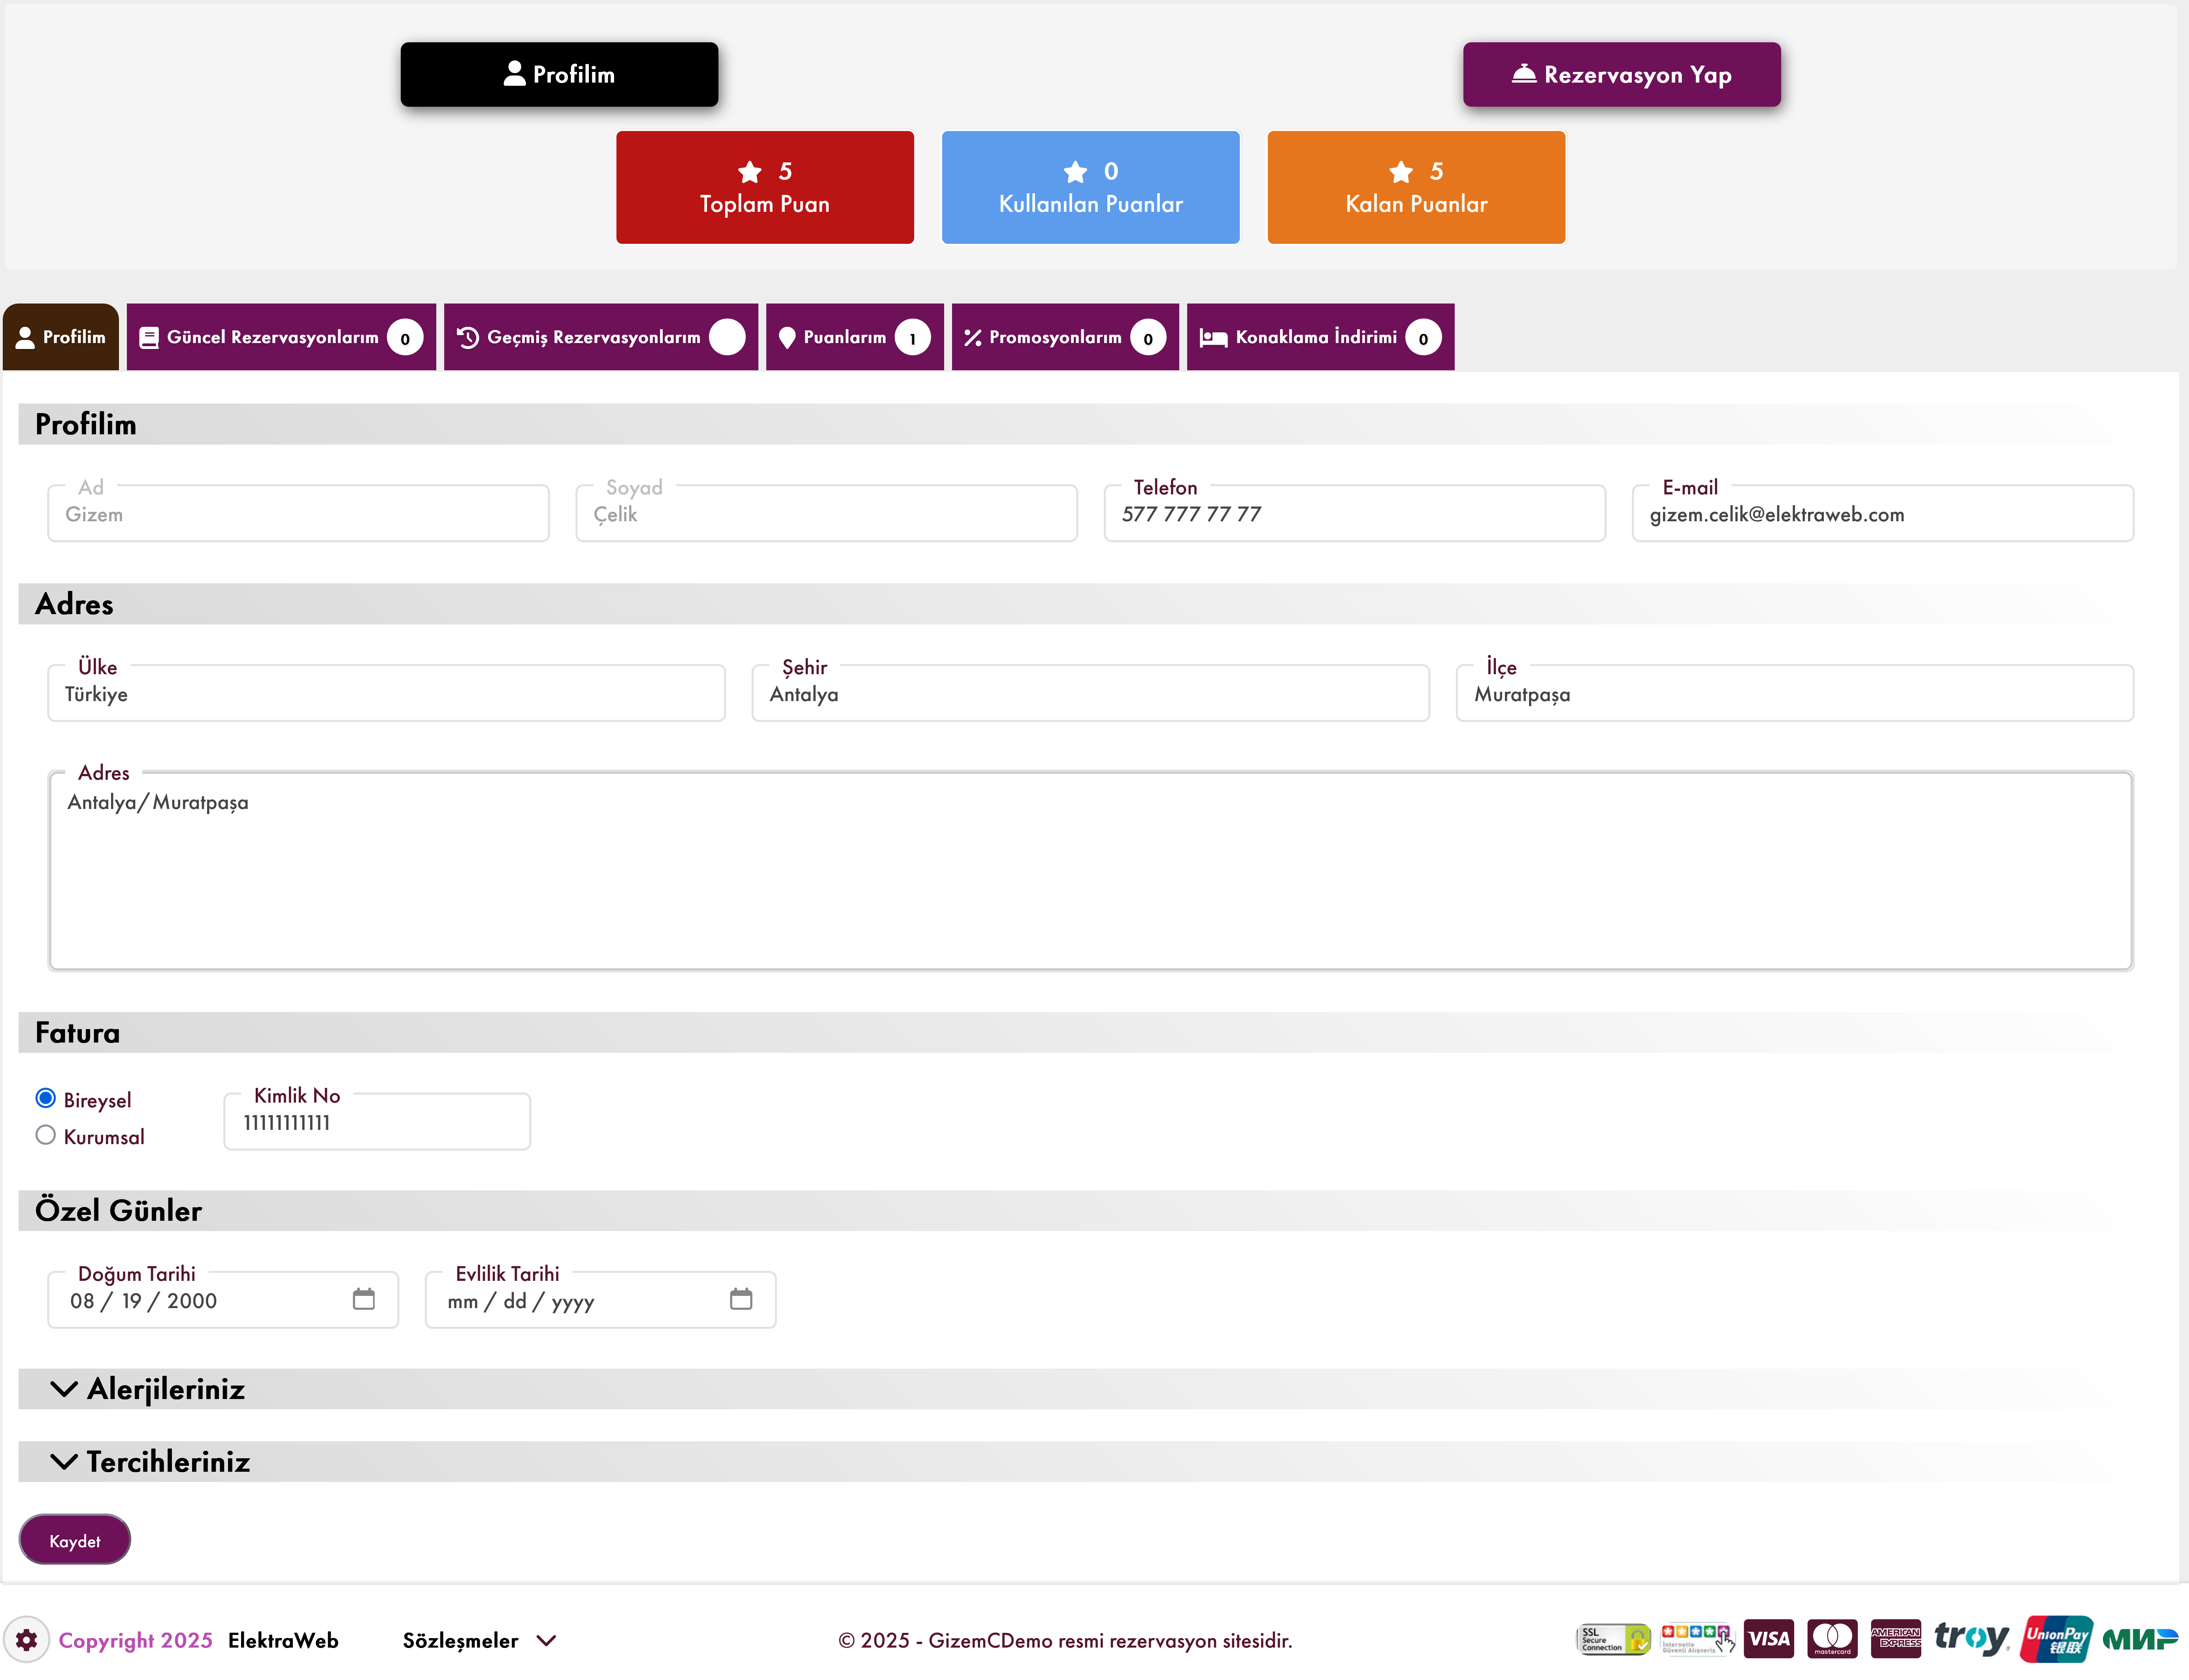Open the Güncel Rezervasyonlarım tab
Viewport: 2189px width, 1680px height.
(281, 337)
